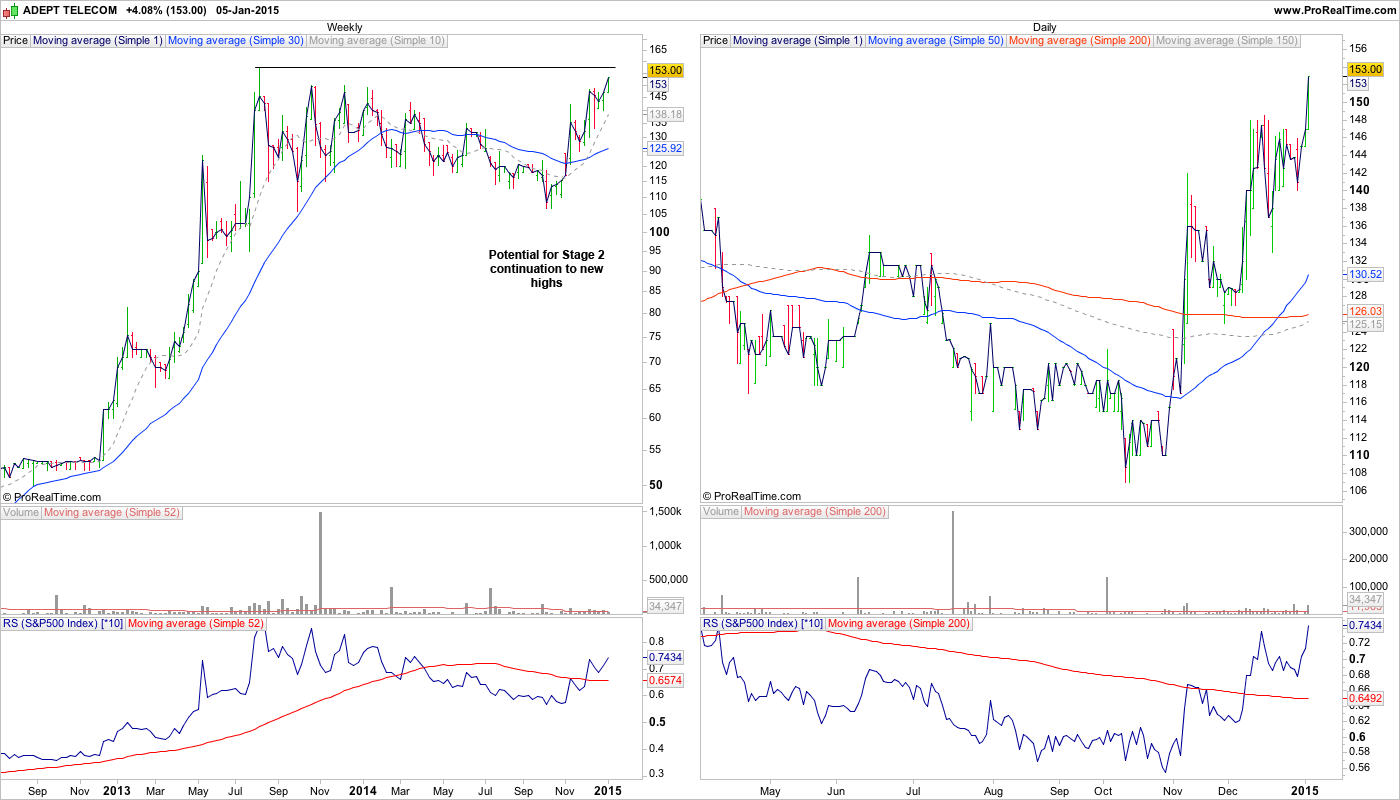Click the 05-Jan-2015 date in the header
The height and width of the screenshot is (800, 1400).
pyautogui.click(x=248, y=10)
